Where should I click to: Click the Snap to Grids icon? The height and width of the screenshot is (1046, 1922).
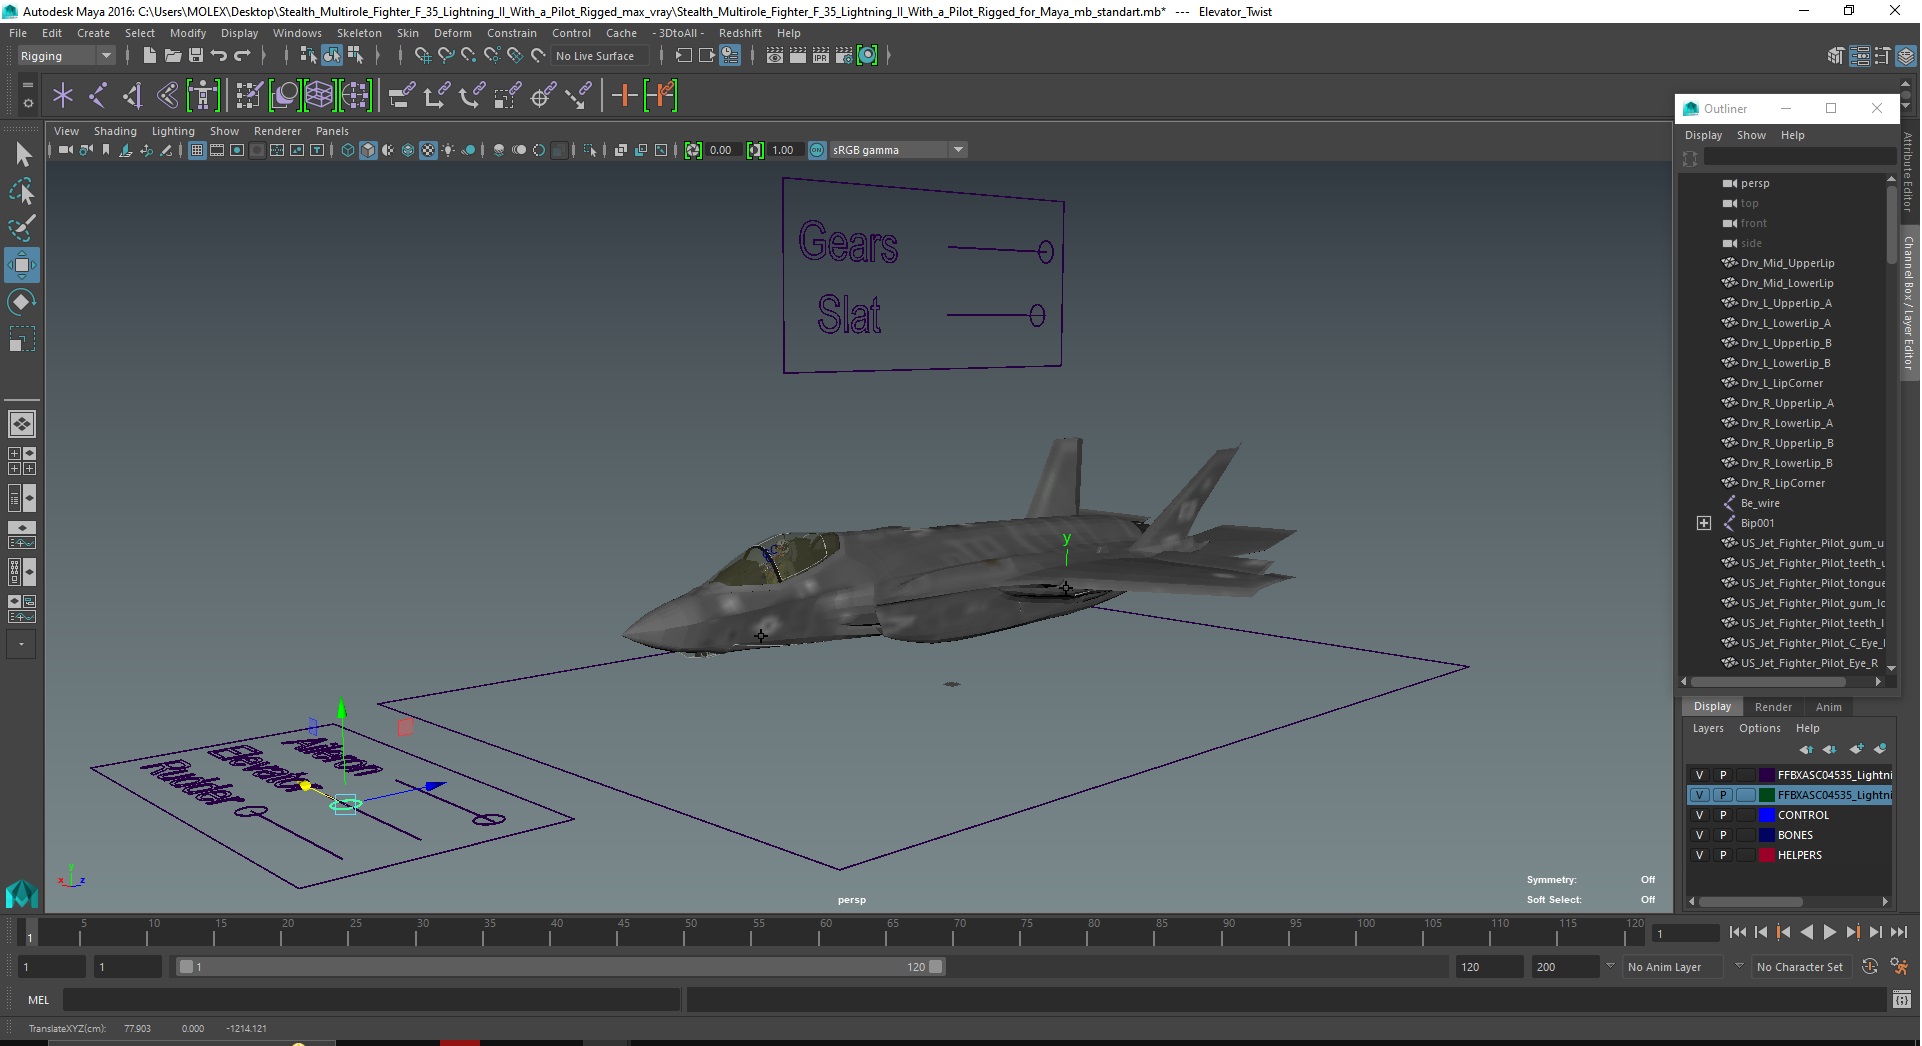click(x=422, y=56)
